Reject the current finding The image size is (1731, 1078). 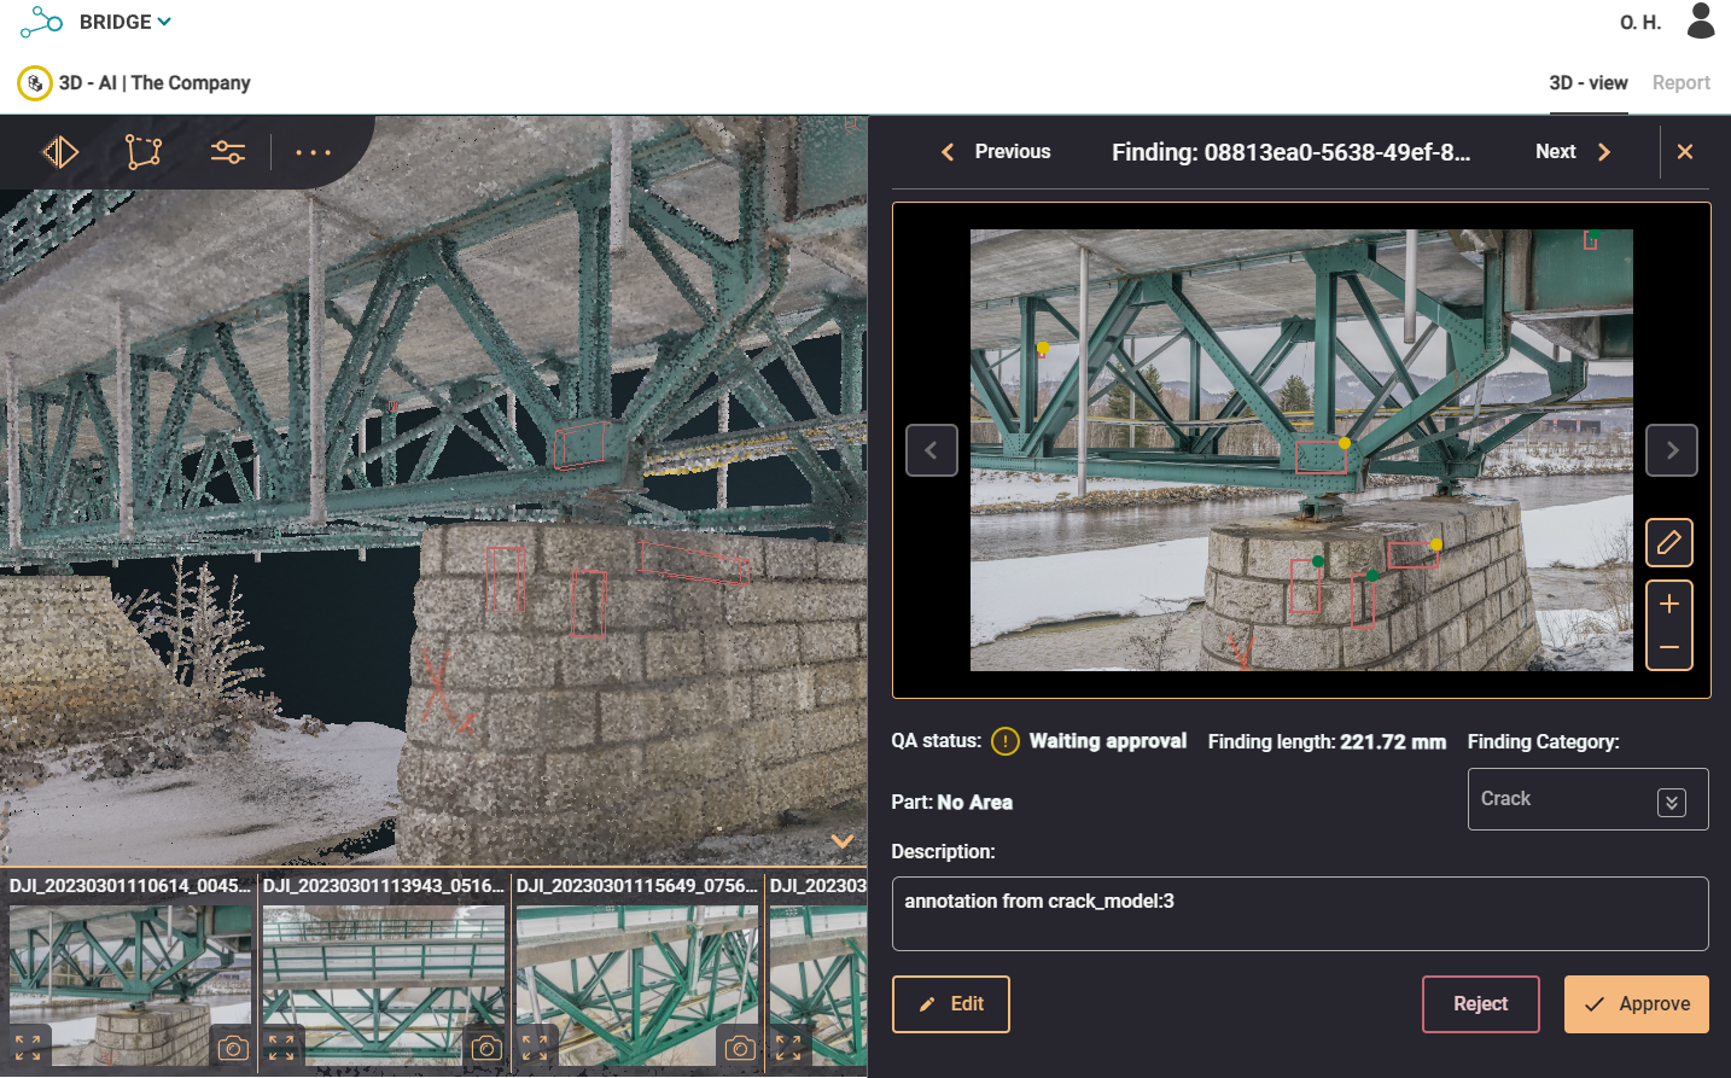[1481, 1004]
